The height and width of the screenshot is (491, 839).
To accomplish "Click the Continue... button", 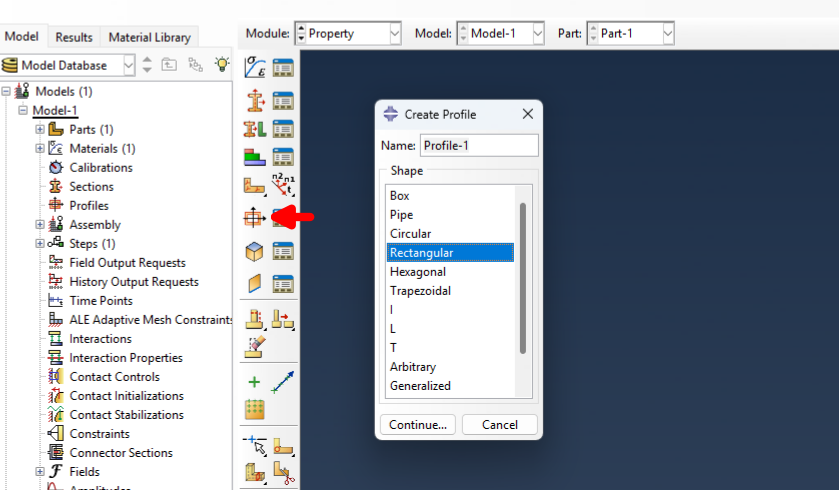I will [418, 425].
